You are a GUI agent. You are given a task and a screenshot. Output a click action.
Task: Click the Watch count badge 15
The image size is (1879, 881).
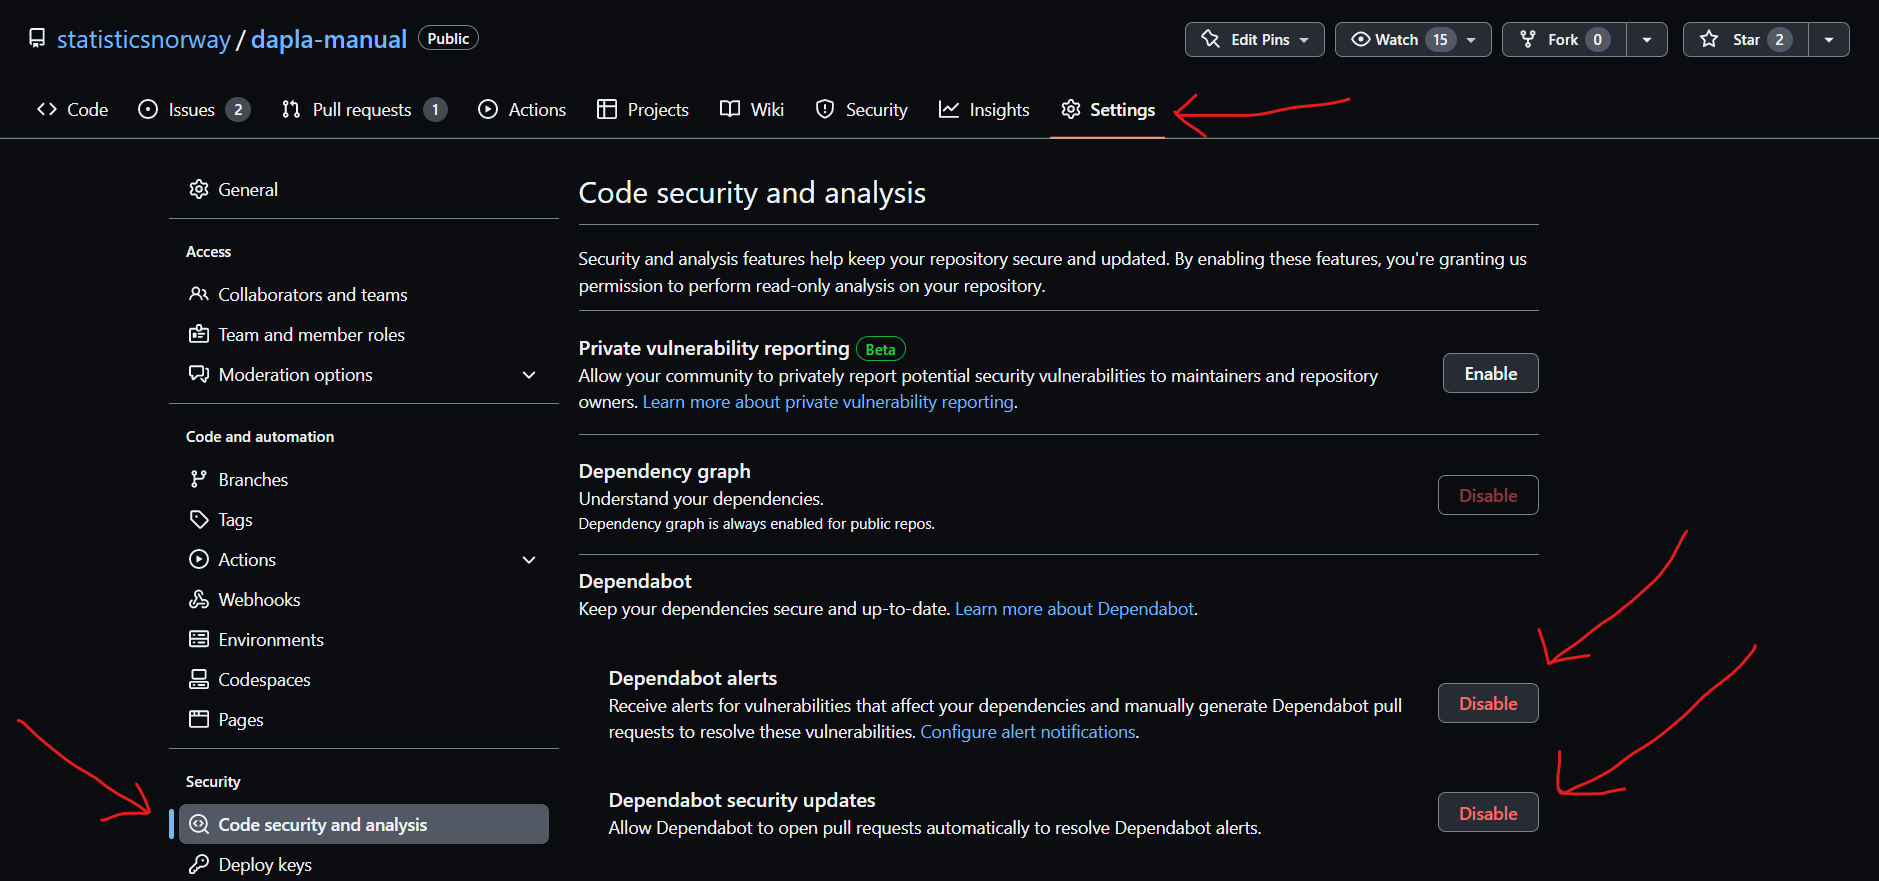[1440, 39]
